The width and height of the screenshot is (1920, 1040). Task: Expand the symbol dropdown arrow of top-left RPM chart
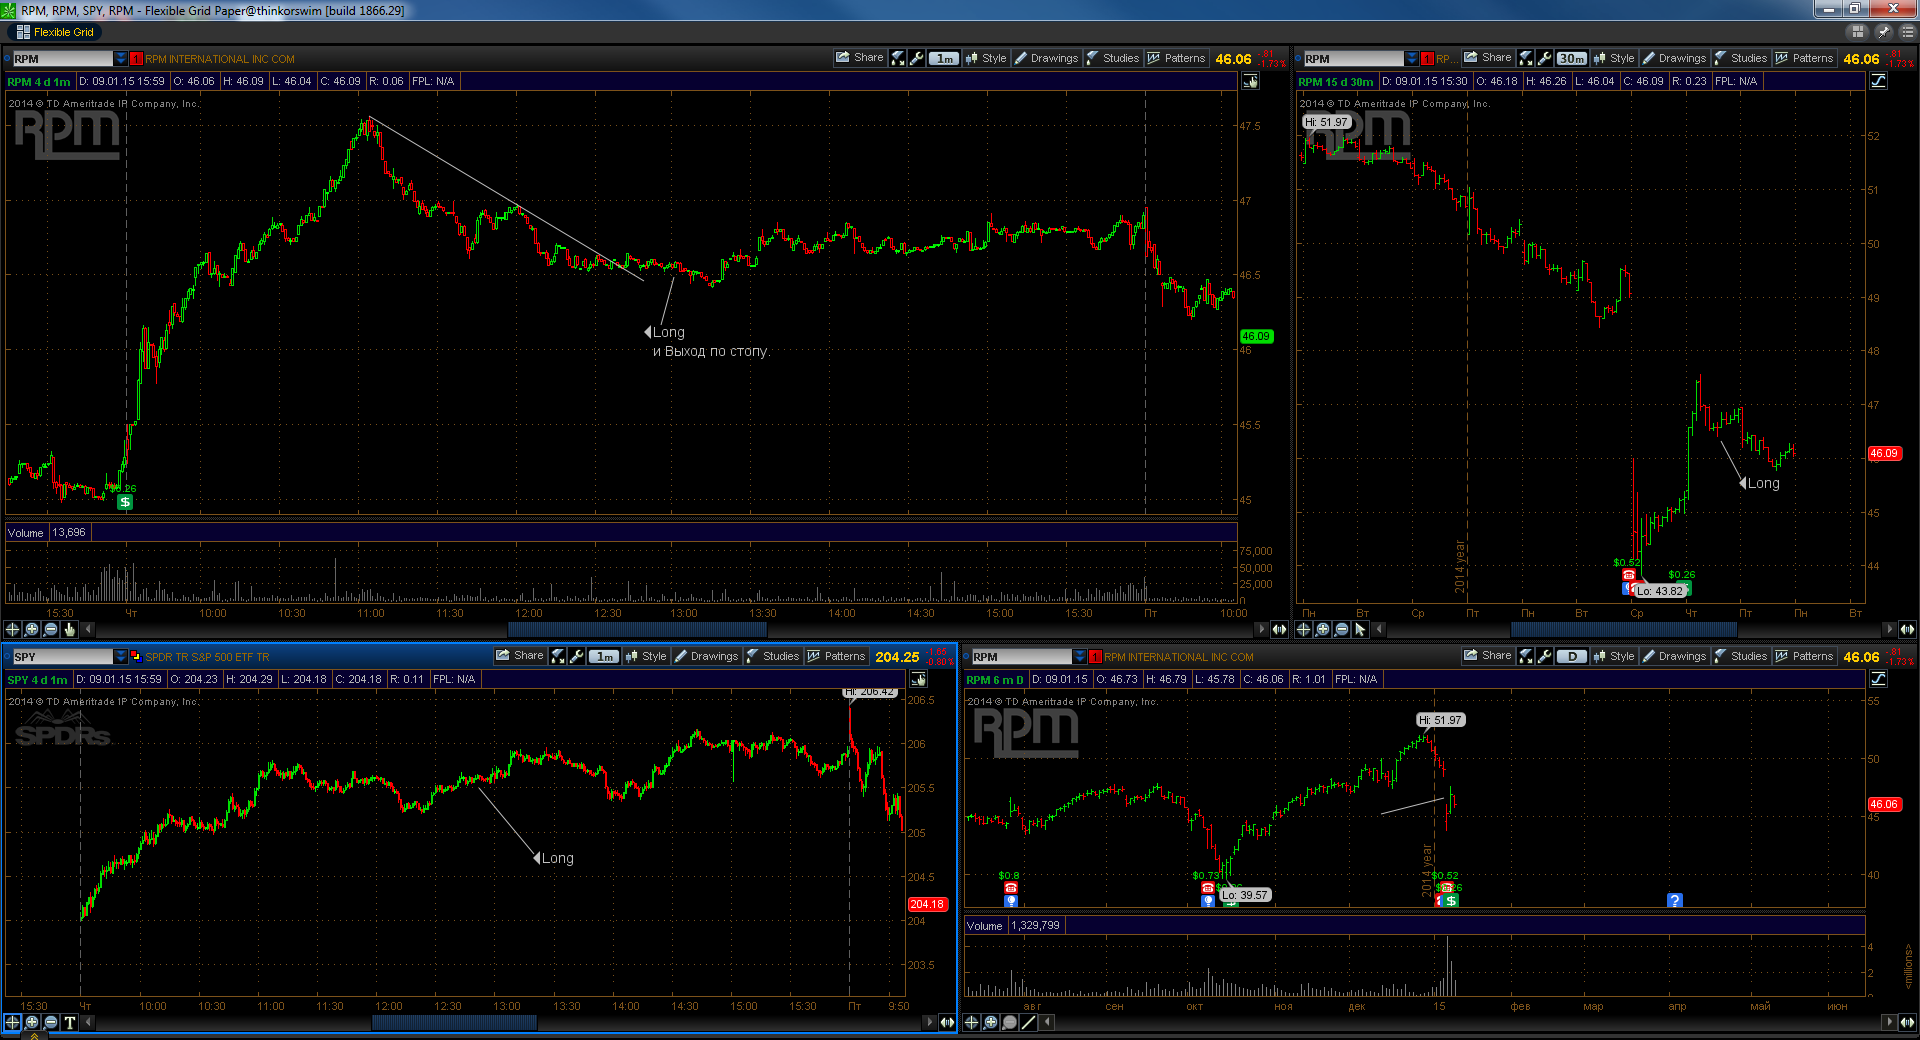[121, 59]
